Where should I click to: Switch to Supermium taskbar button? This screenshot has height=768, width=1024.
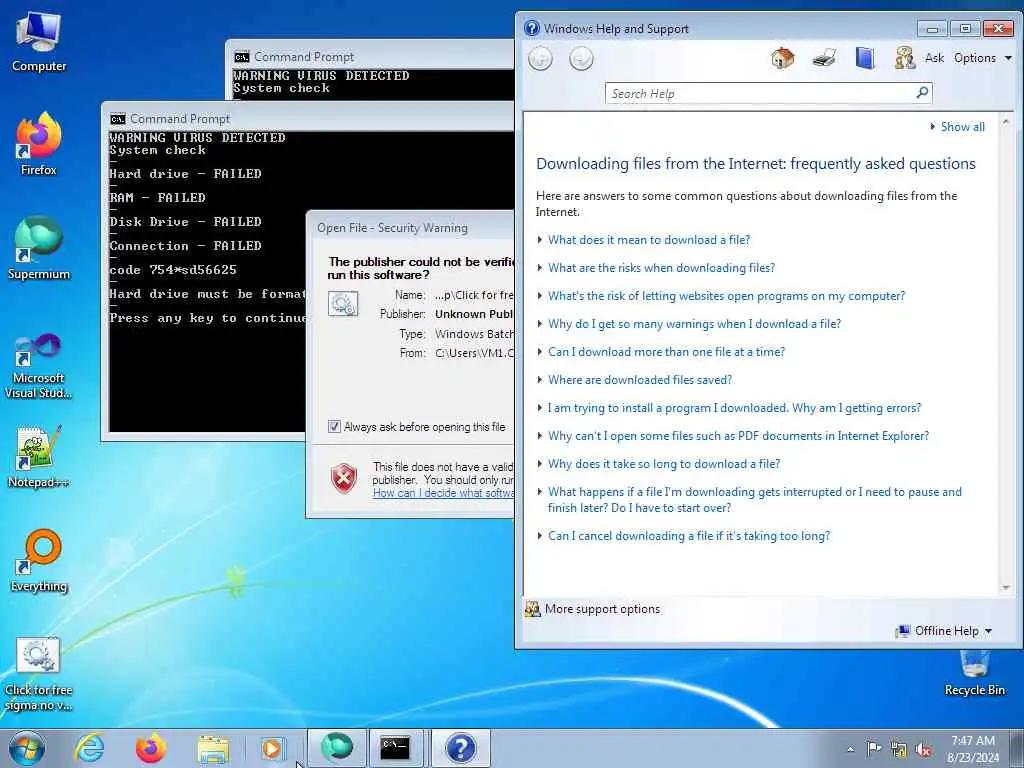click(x=337, y=748)
